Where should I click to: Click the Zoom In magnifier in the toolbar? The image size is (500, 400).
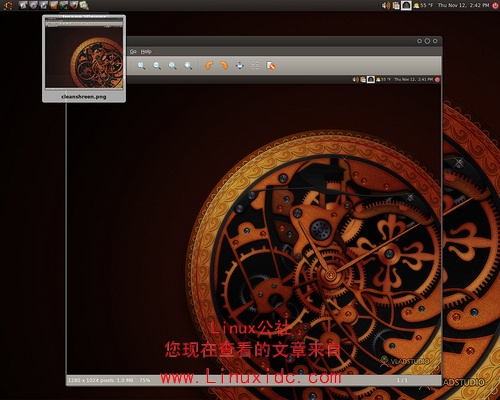(x=141, y=66)
